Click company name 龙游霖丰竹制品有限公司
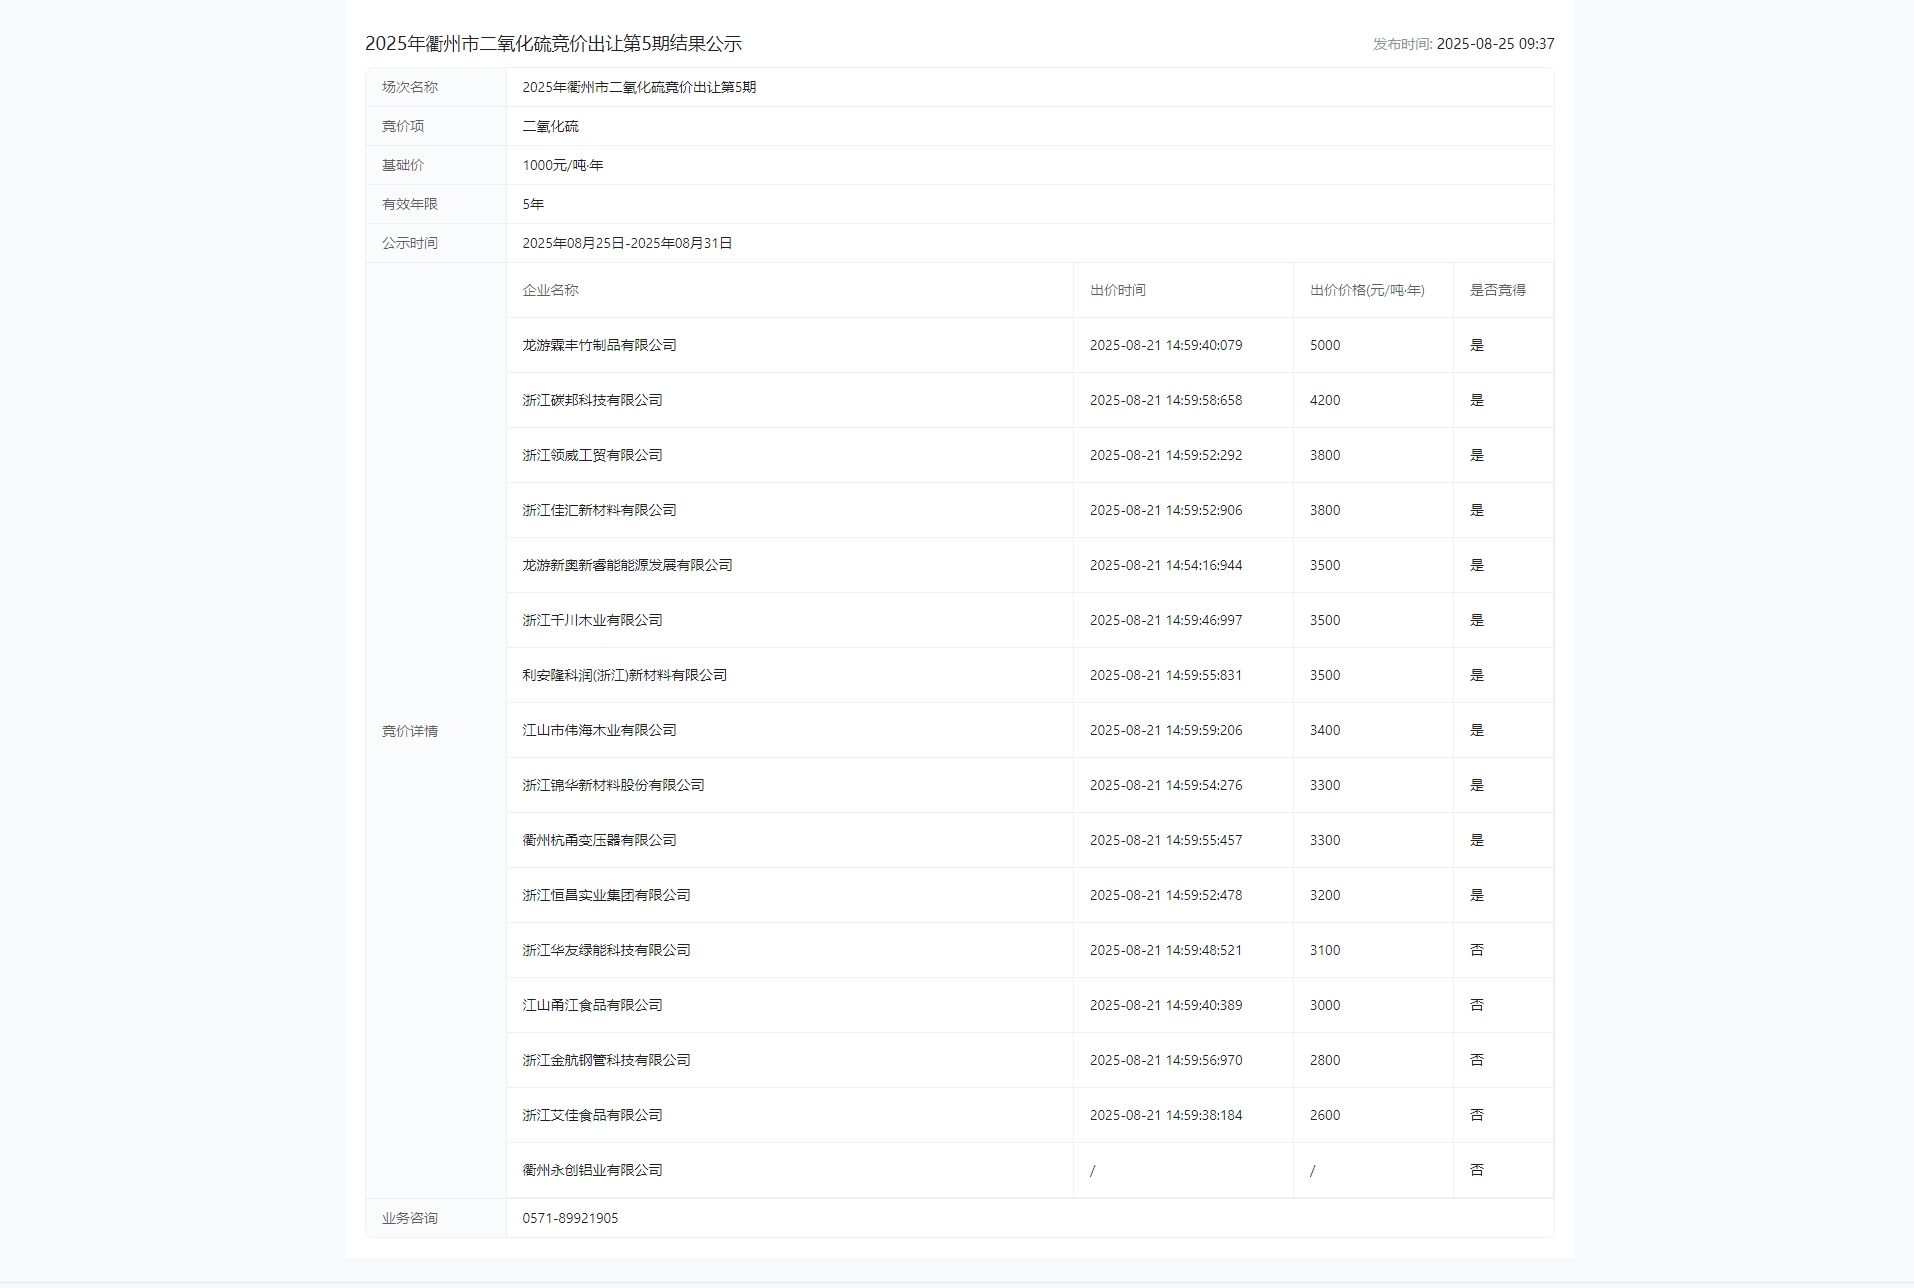The width and height of the screenshot is (1914, 1288). [599, 345]
